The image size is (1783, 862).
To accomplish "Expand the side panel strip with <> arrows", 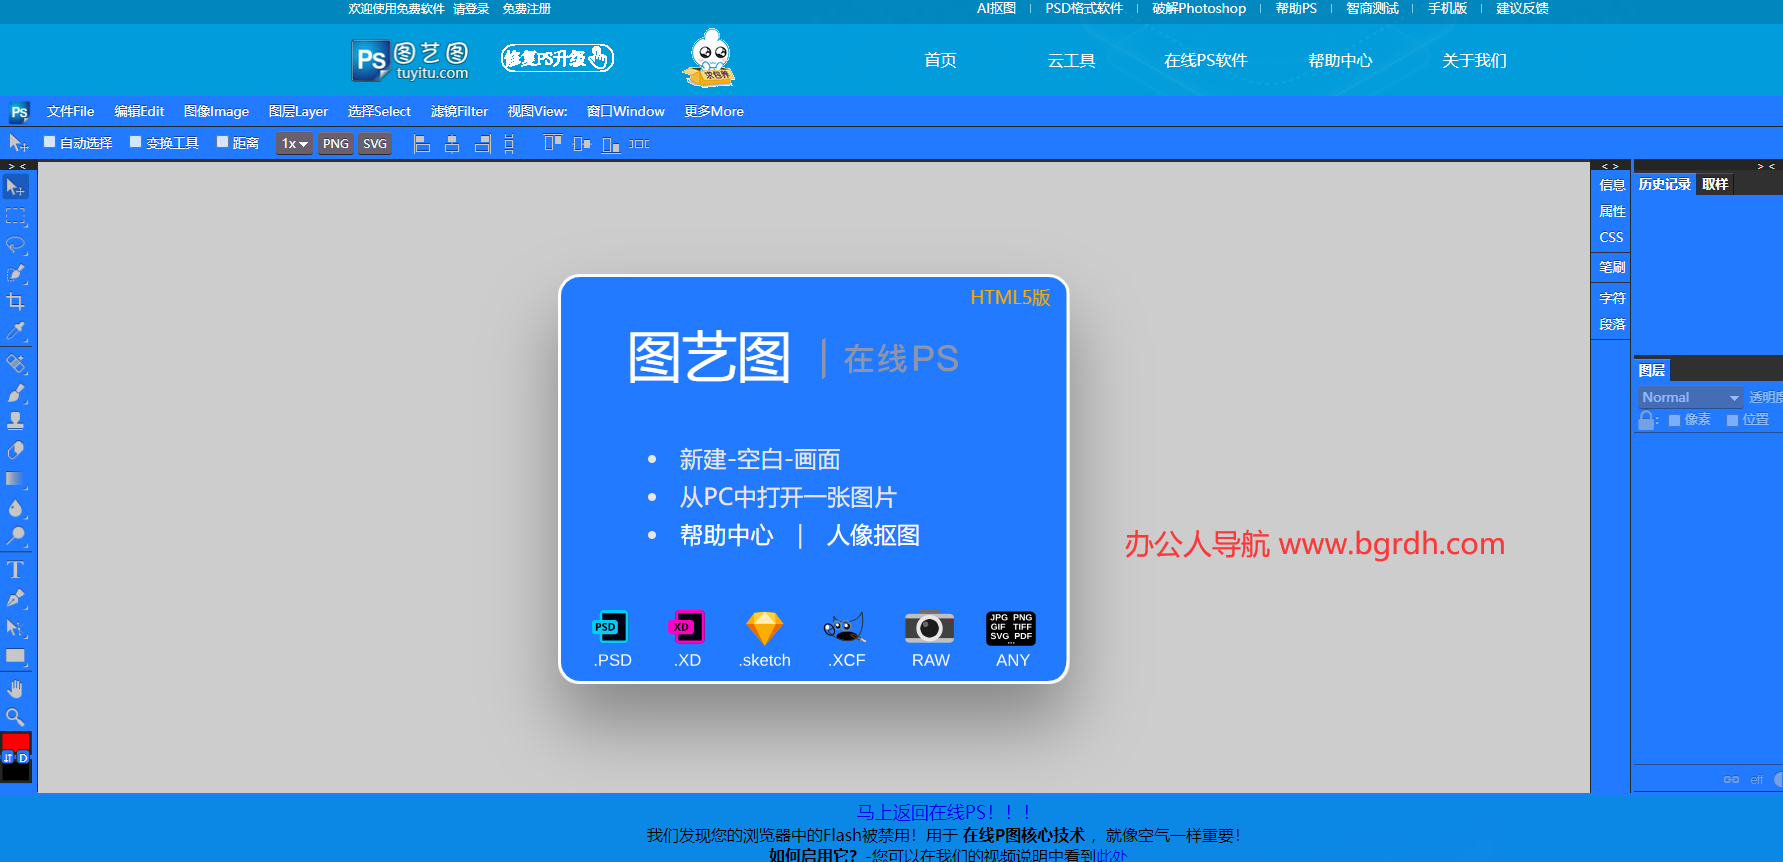I will 1610,166.
